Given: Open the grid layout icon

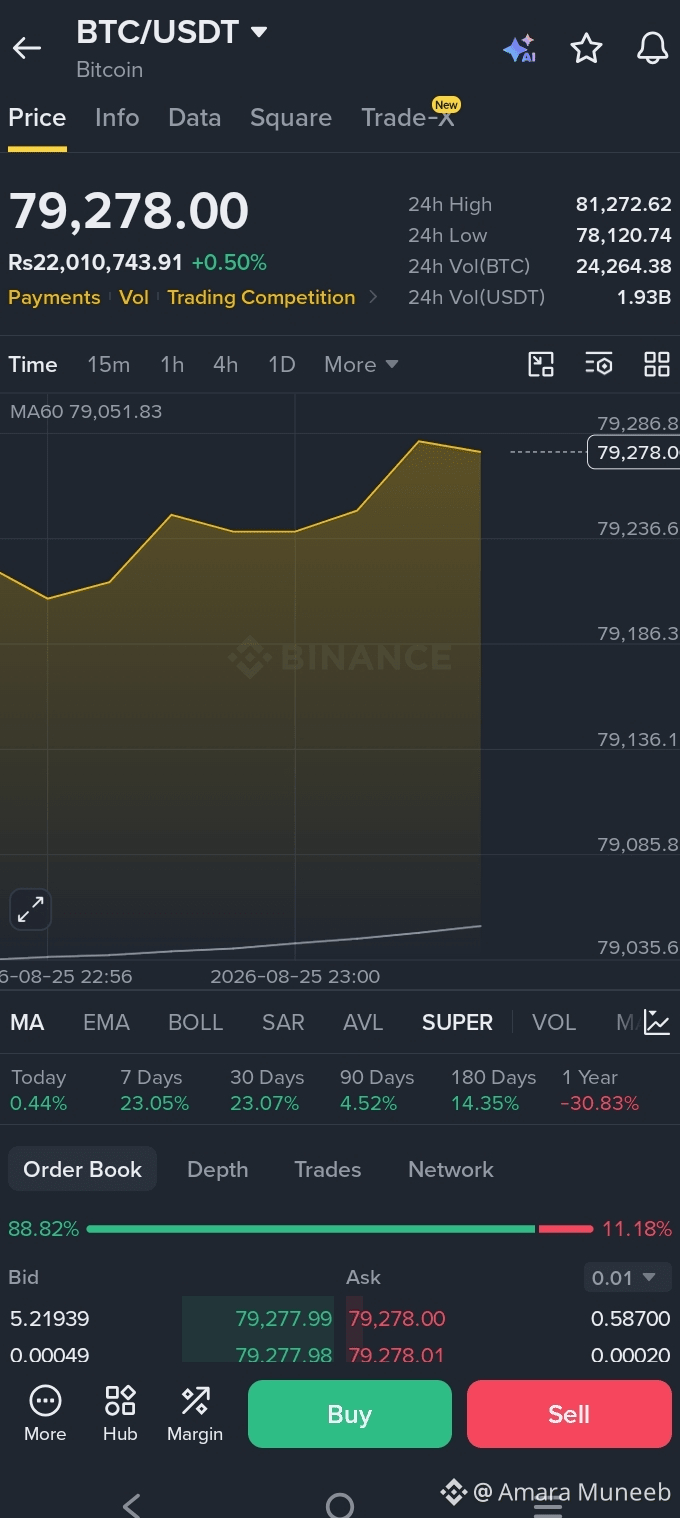Looking at the screenshot, I should pos(656,364).
